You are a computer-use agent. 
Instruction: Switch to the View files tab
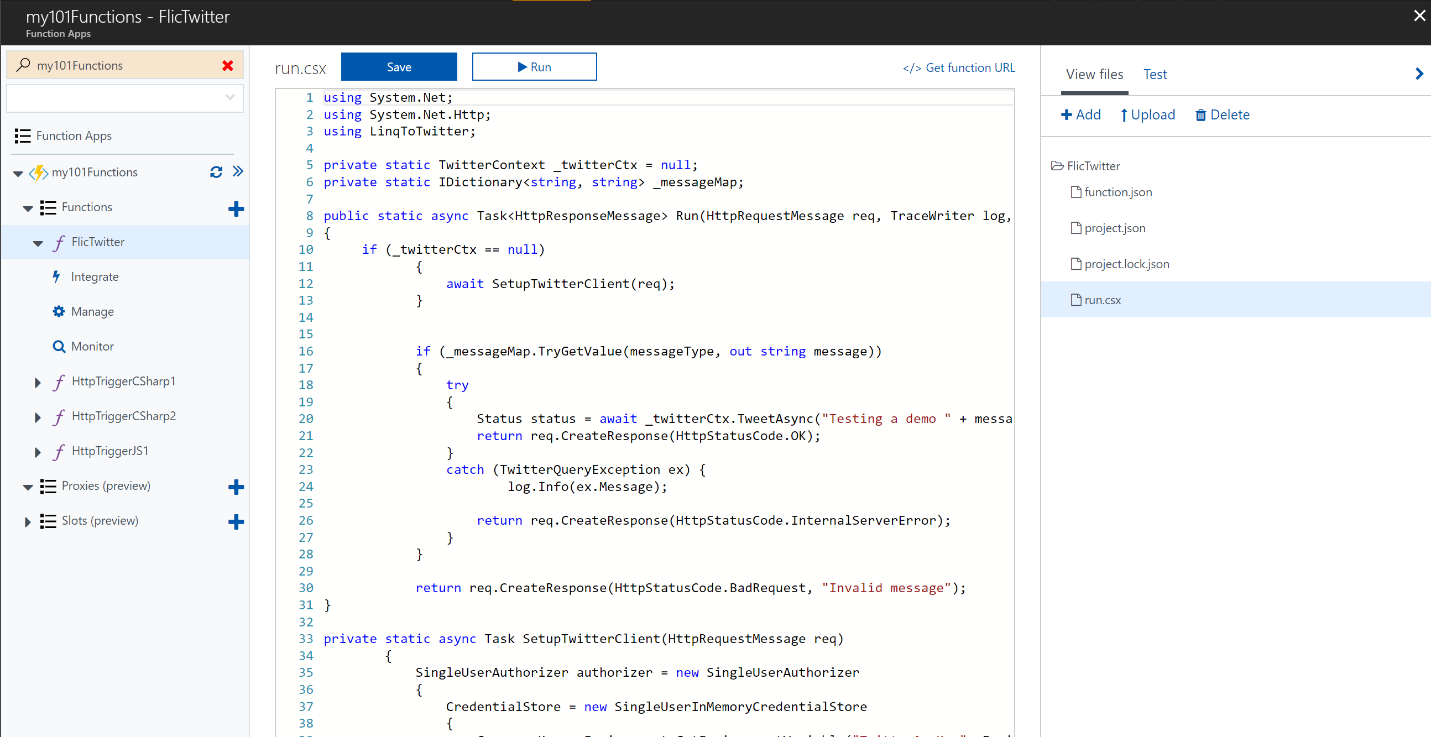click(x=1094, y=74)
